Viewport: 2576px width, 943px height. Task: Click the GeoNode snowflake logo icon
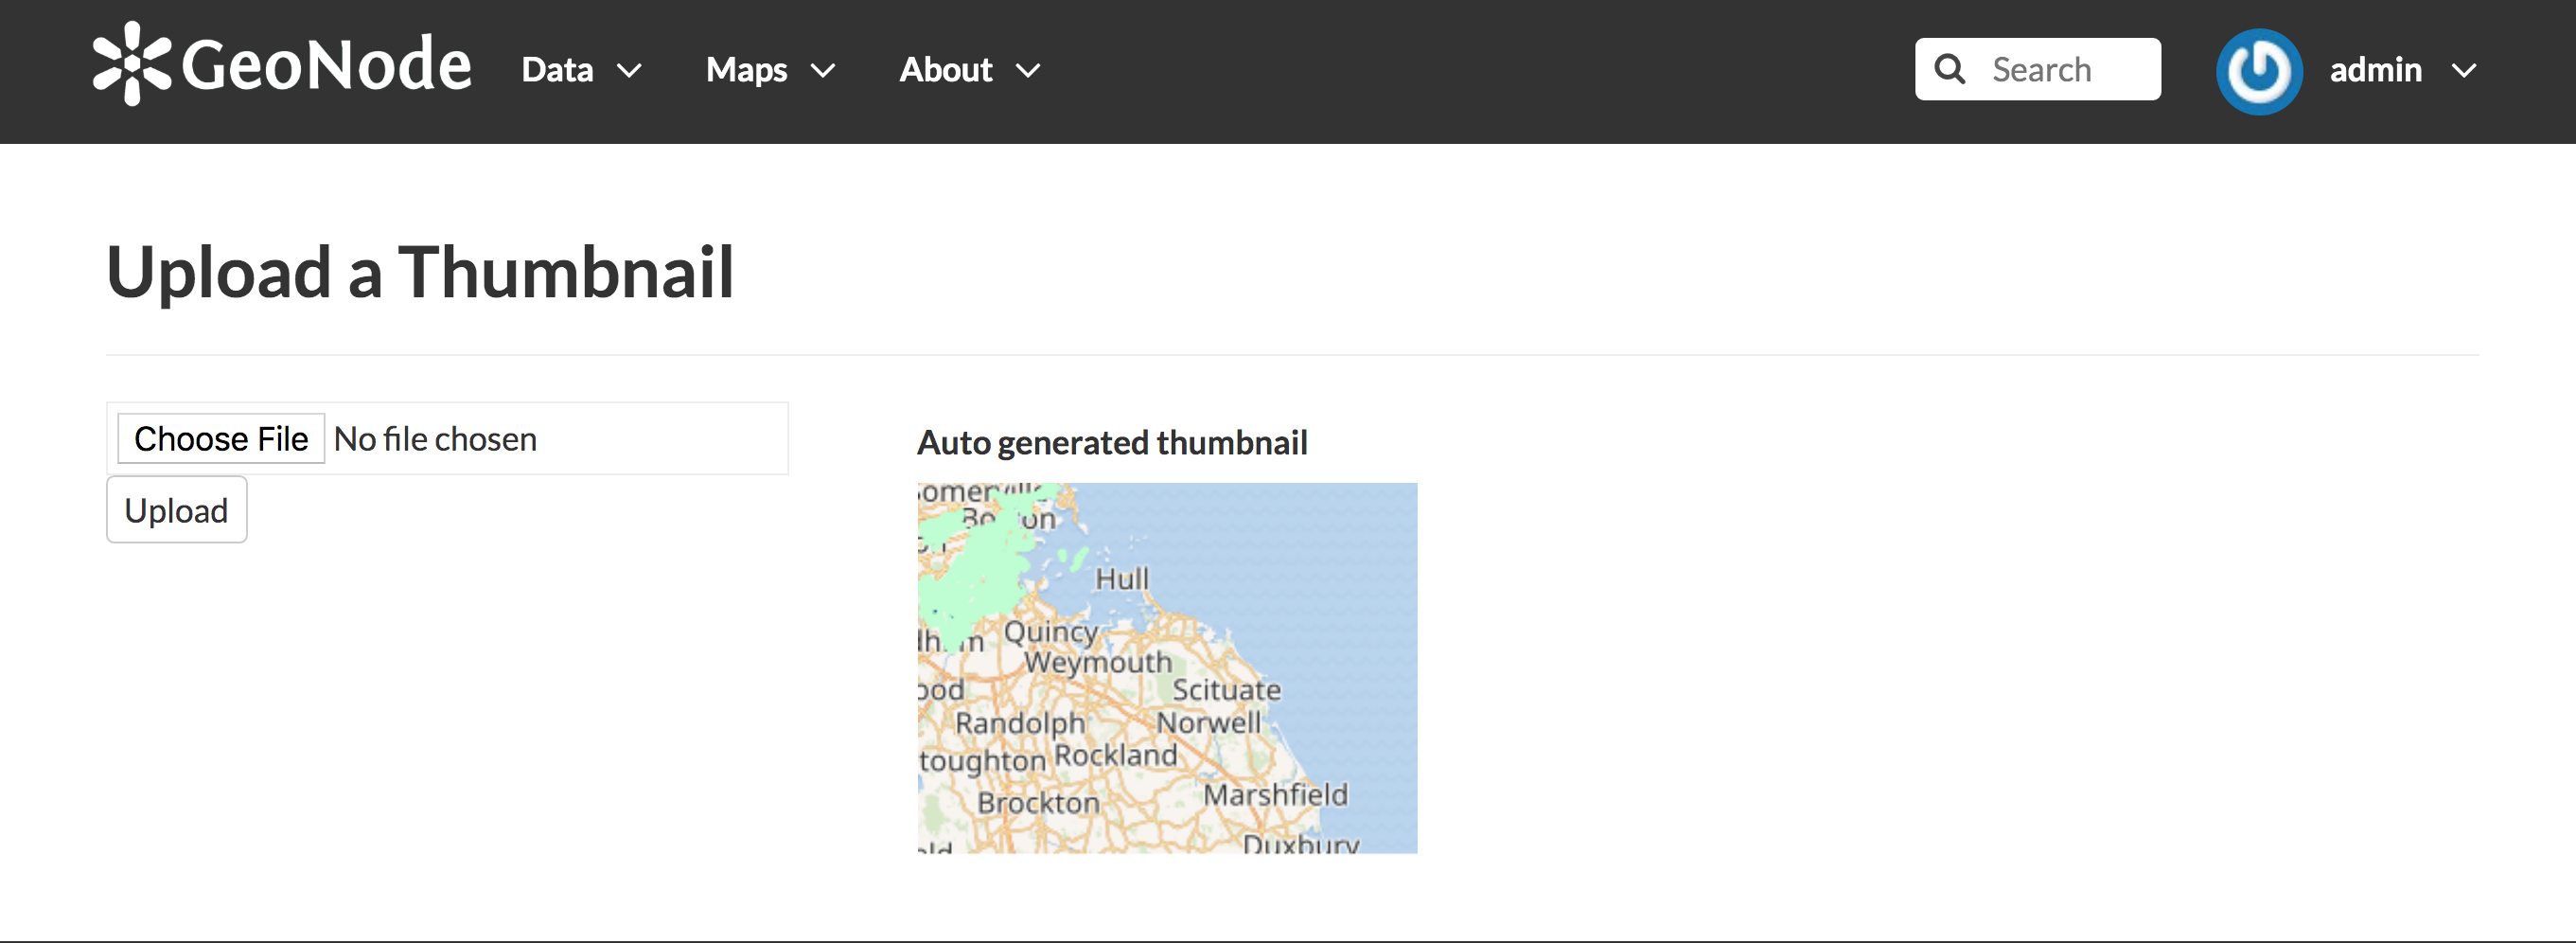(131, 64)
